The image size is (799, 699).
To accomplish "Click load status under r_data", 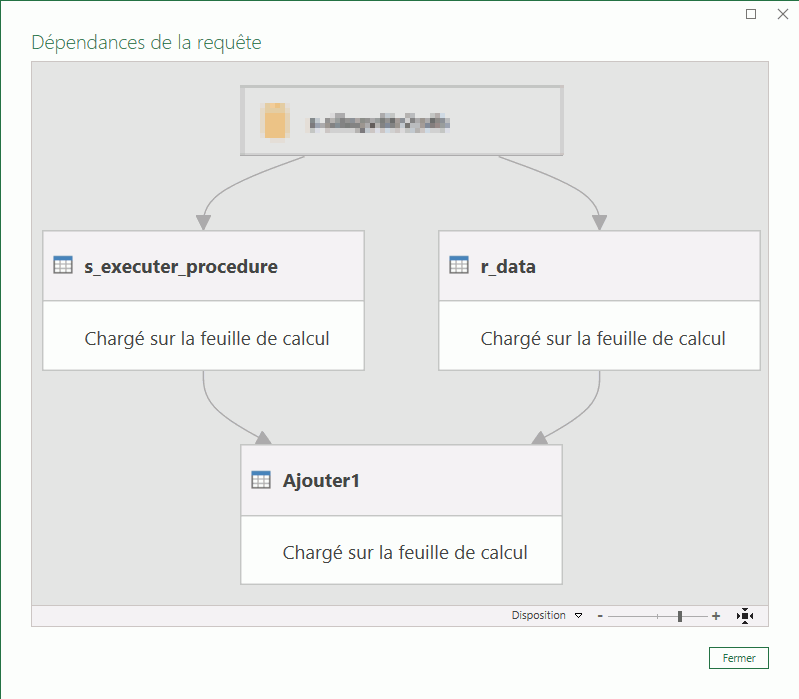I will [603, 338].
